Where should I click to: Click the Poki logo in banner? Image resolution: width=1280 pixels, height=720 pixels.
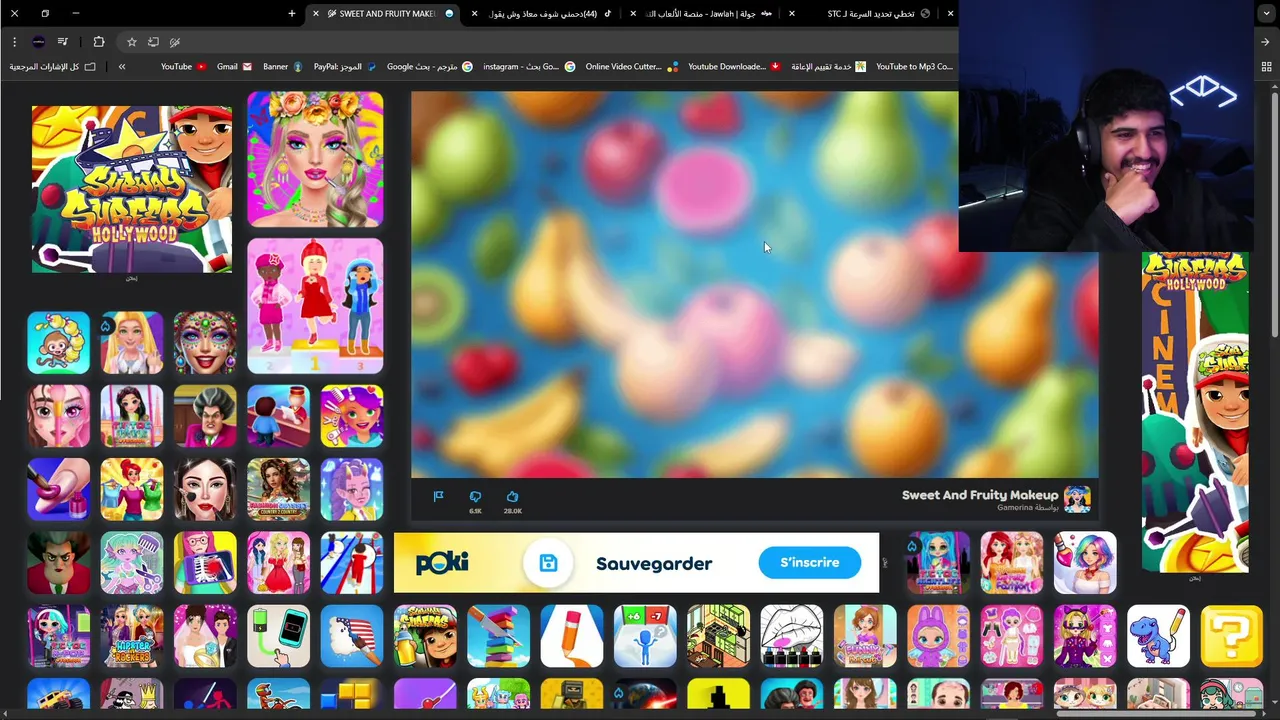click(x=443, y=563)
